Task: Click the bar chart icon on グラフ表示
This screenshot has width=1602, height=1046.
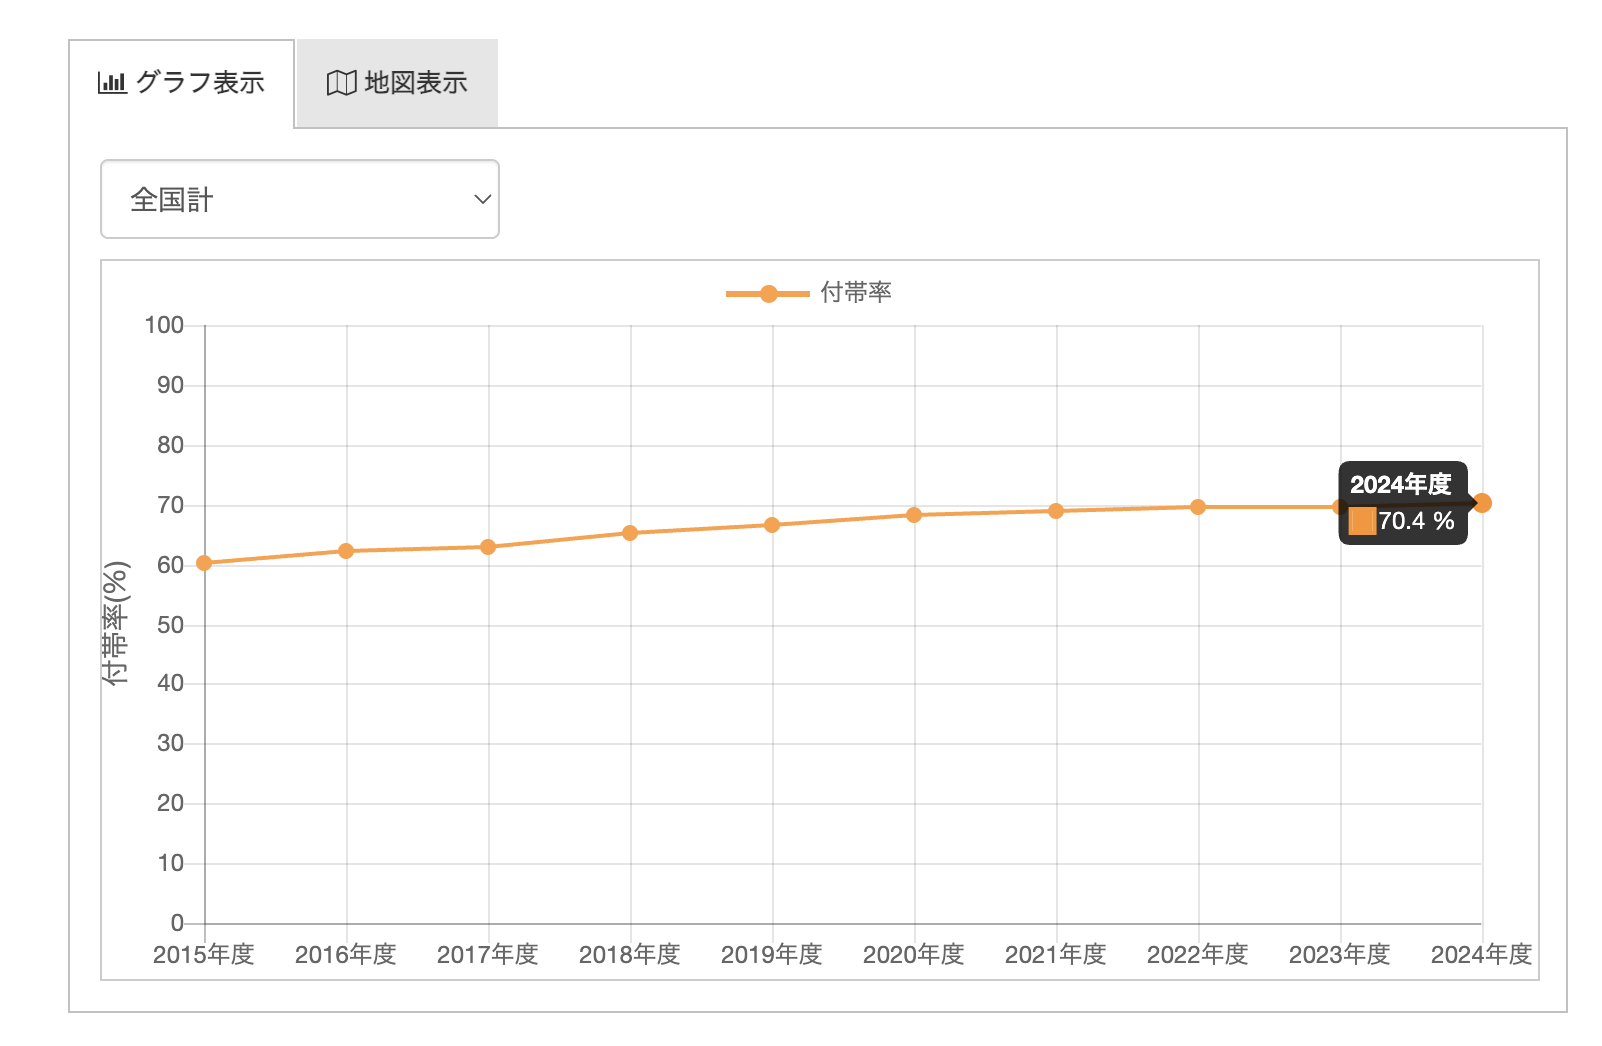Action: pos(112,83)
